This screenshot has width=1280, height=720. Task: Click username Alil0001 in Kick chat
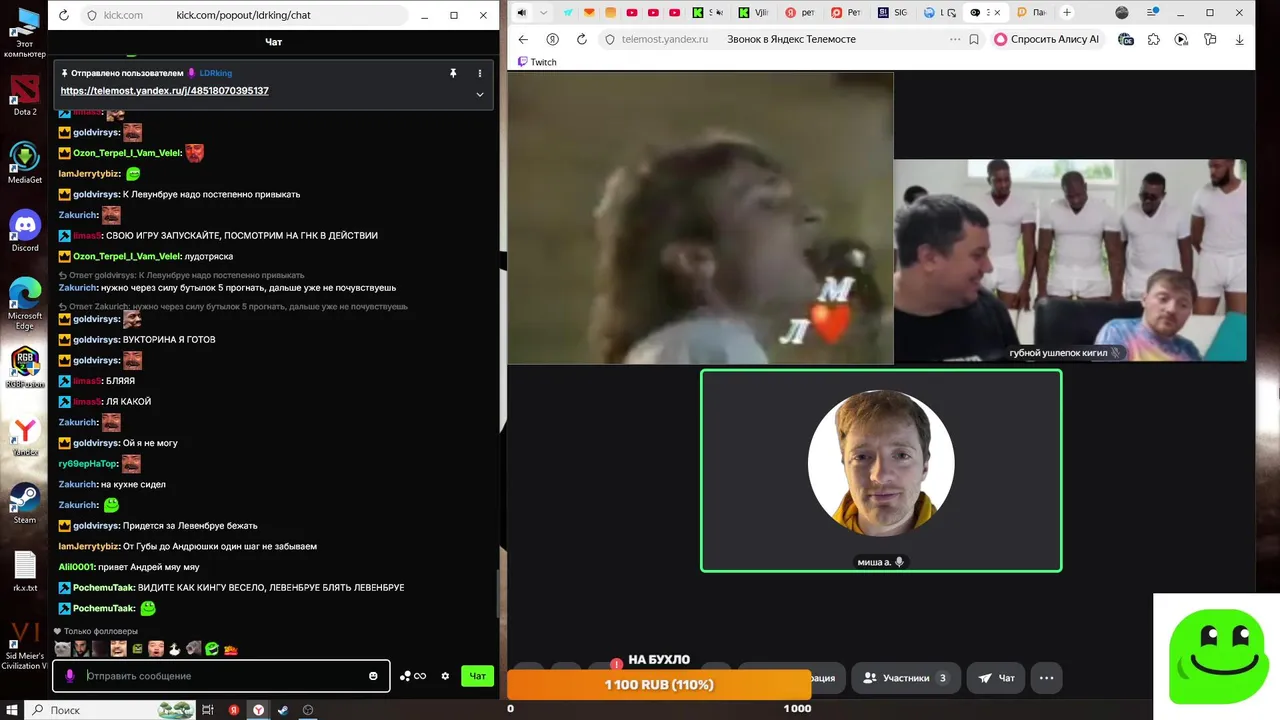tap(76, 567)
